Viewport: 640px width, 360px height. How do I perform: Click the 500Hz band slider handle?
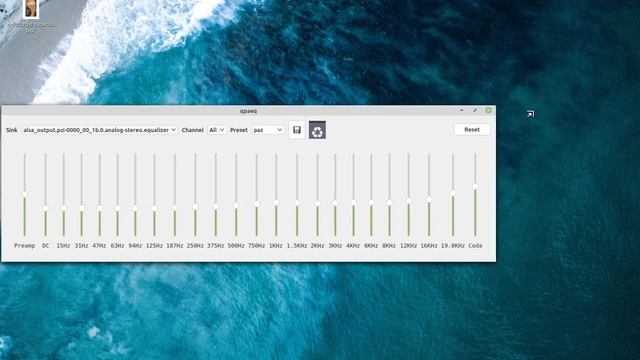click(x=236, y=206)
